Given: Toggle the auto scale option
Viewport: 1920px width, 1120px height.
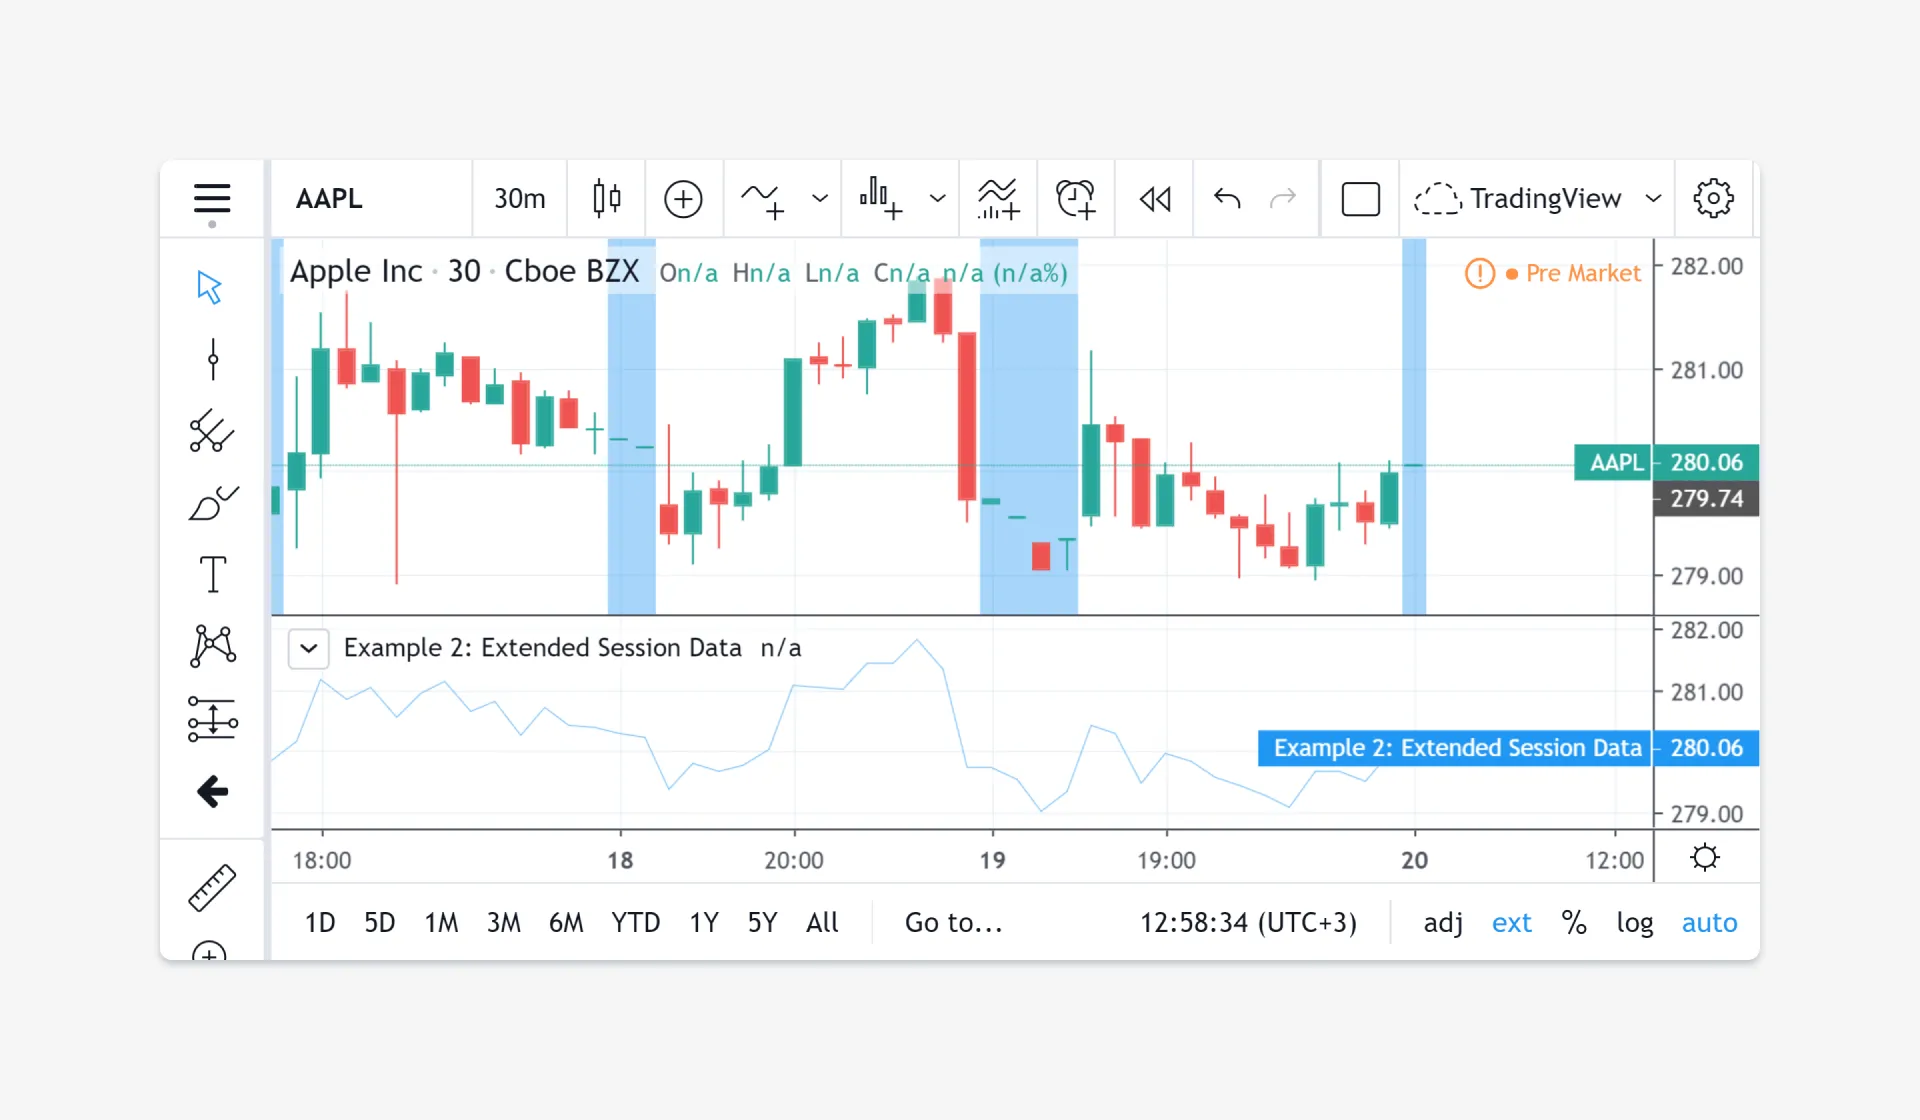Looking at the screenshot, I should coord(1709,922).
